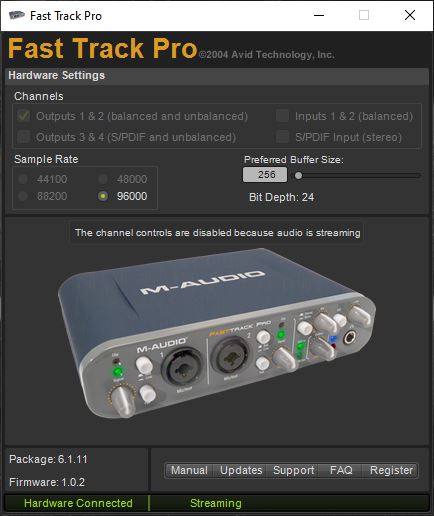Toggle Outputs 1 & 2 checkbox
The width and height of the screenshot is (434, 516).
pyautogui.click(x=23, y=116)
